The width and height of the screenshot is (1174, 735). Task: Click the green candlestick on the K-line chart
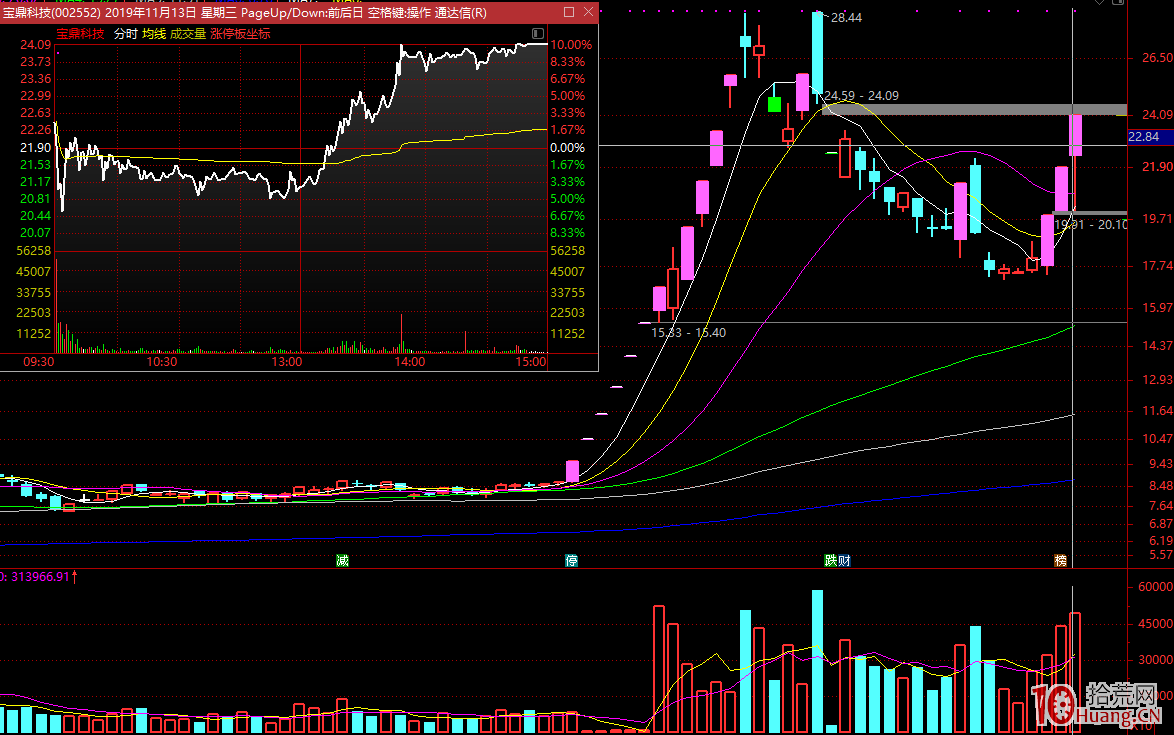[774, 104]
